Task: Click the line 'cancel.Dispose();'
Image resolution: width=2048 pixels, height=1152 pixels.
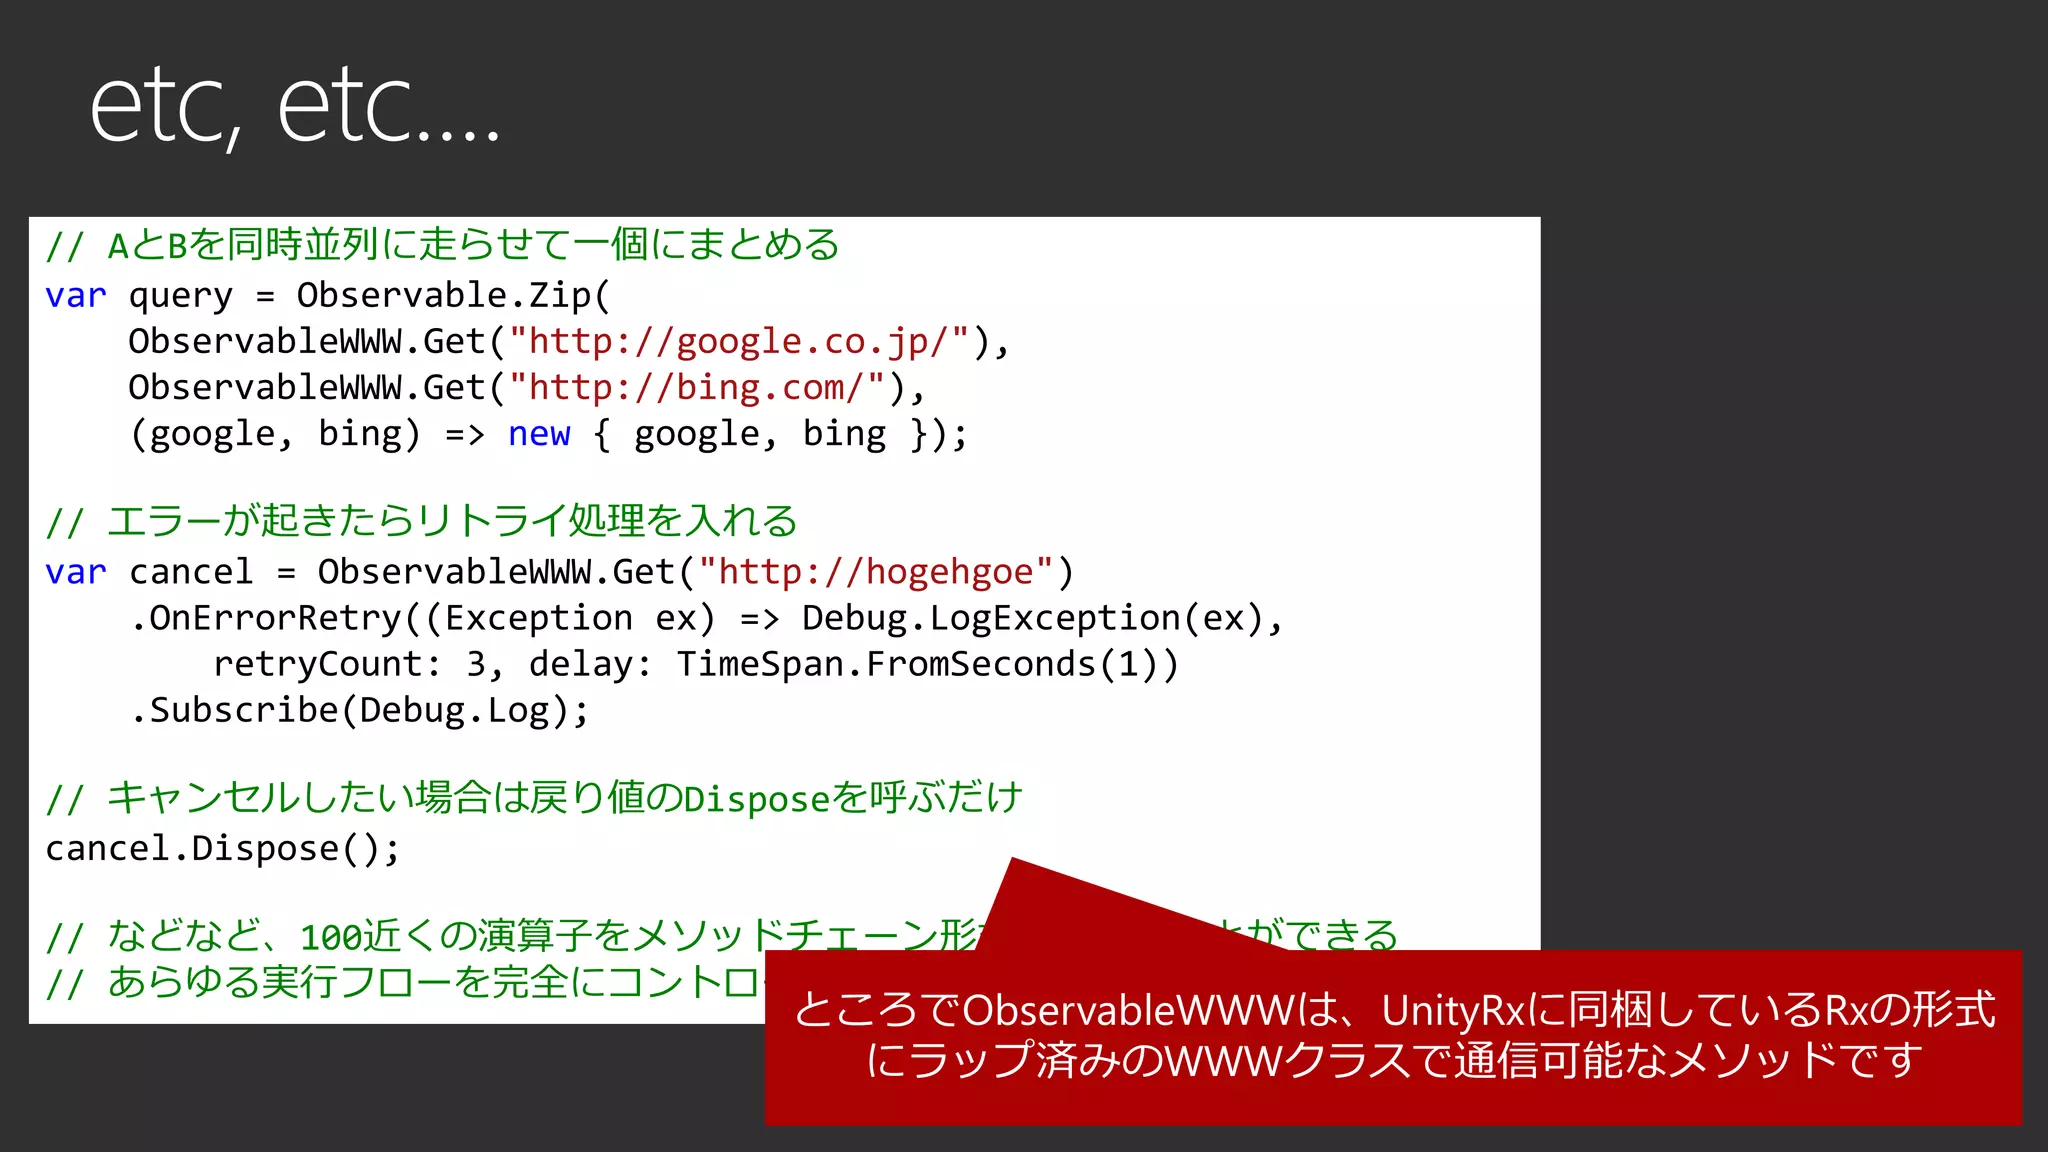Action: pos(223,848)
